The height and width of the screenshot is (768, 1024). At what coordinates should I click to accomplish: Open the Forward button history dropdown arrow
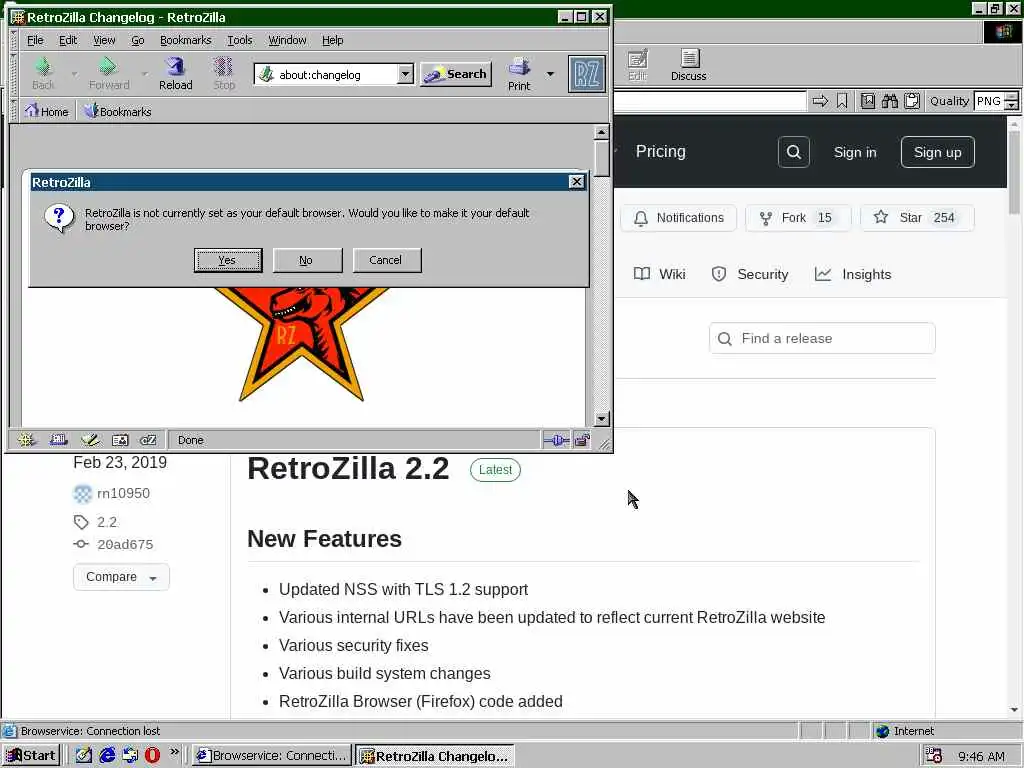tap(144, 74)
